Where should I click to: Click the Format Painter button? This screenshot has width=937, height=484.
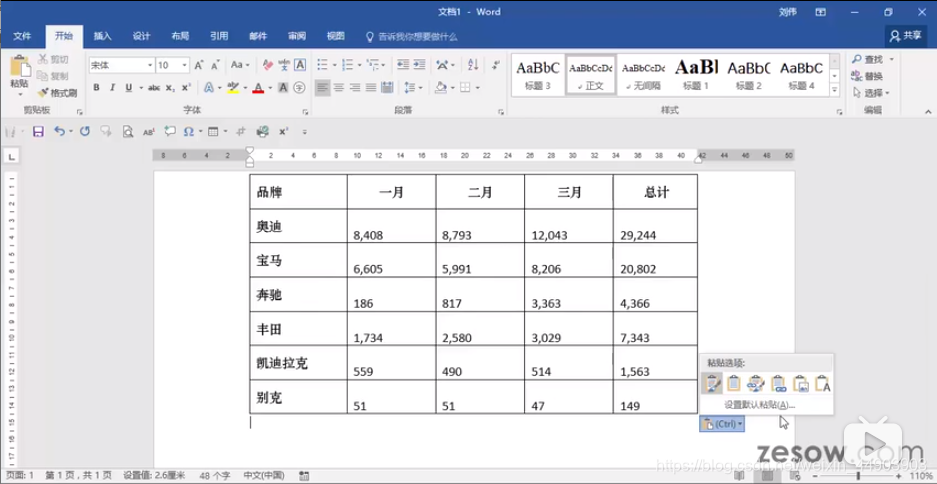57,93
